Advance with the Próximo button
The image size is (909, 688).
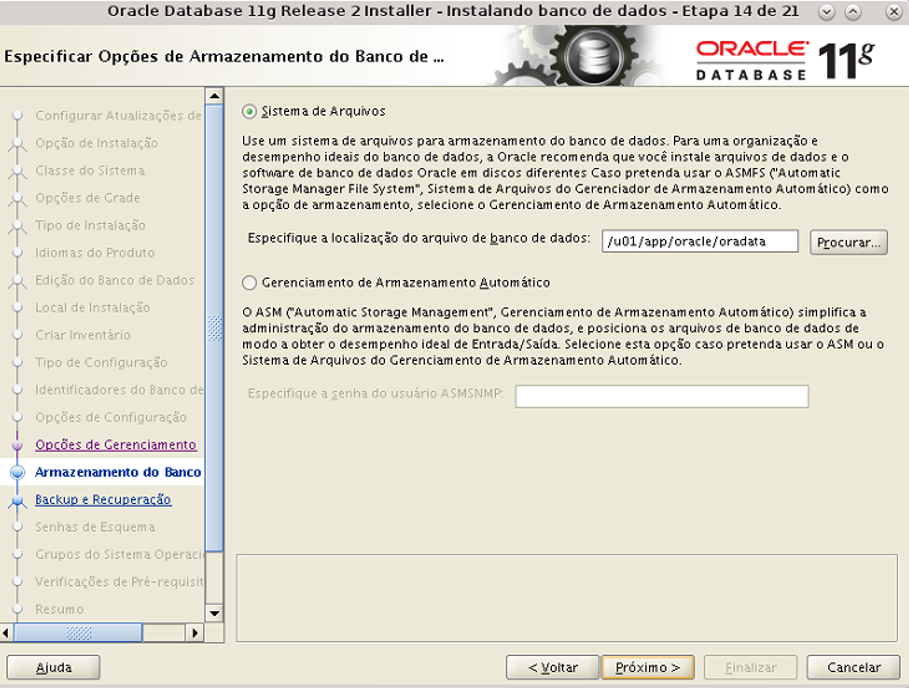coord(648,668)
